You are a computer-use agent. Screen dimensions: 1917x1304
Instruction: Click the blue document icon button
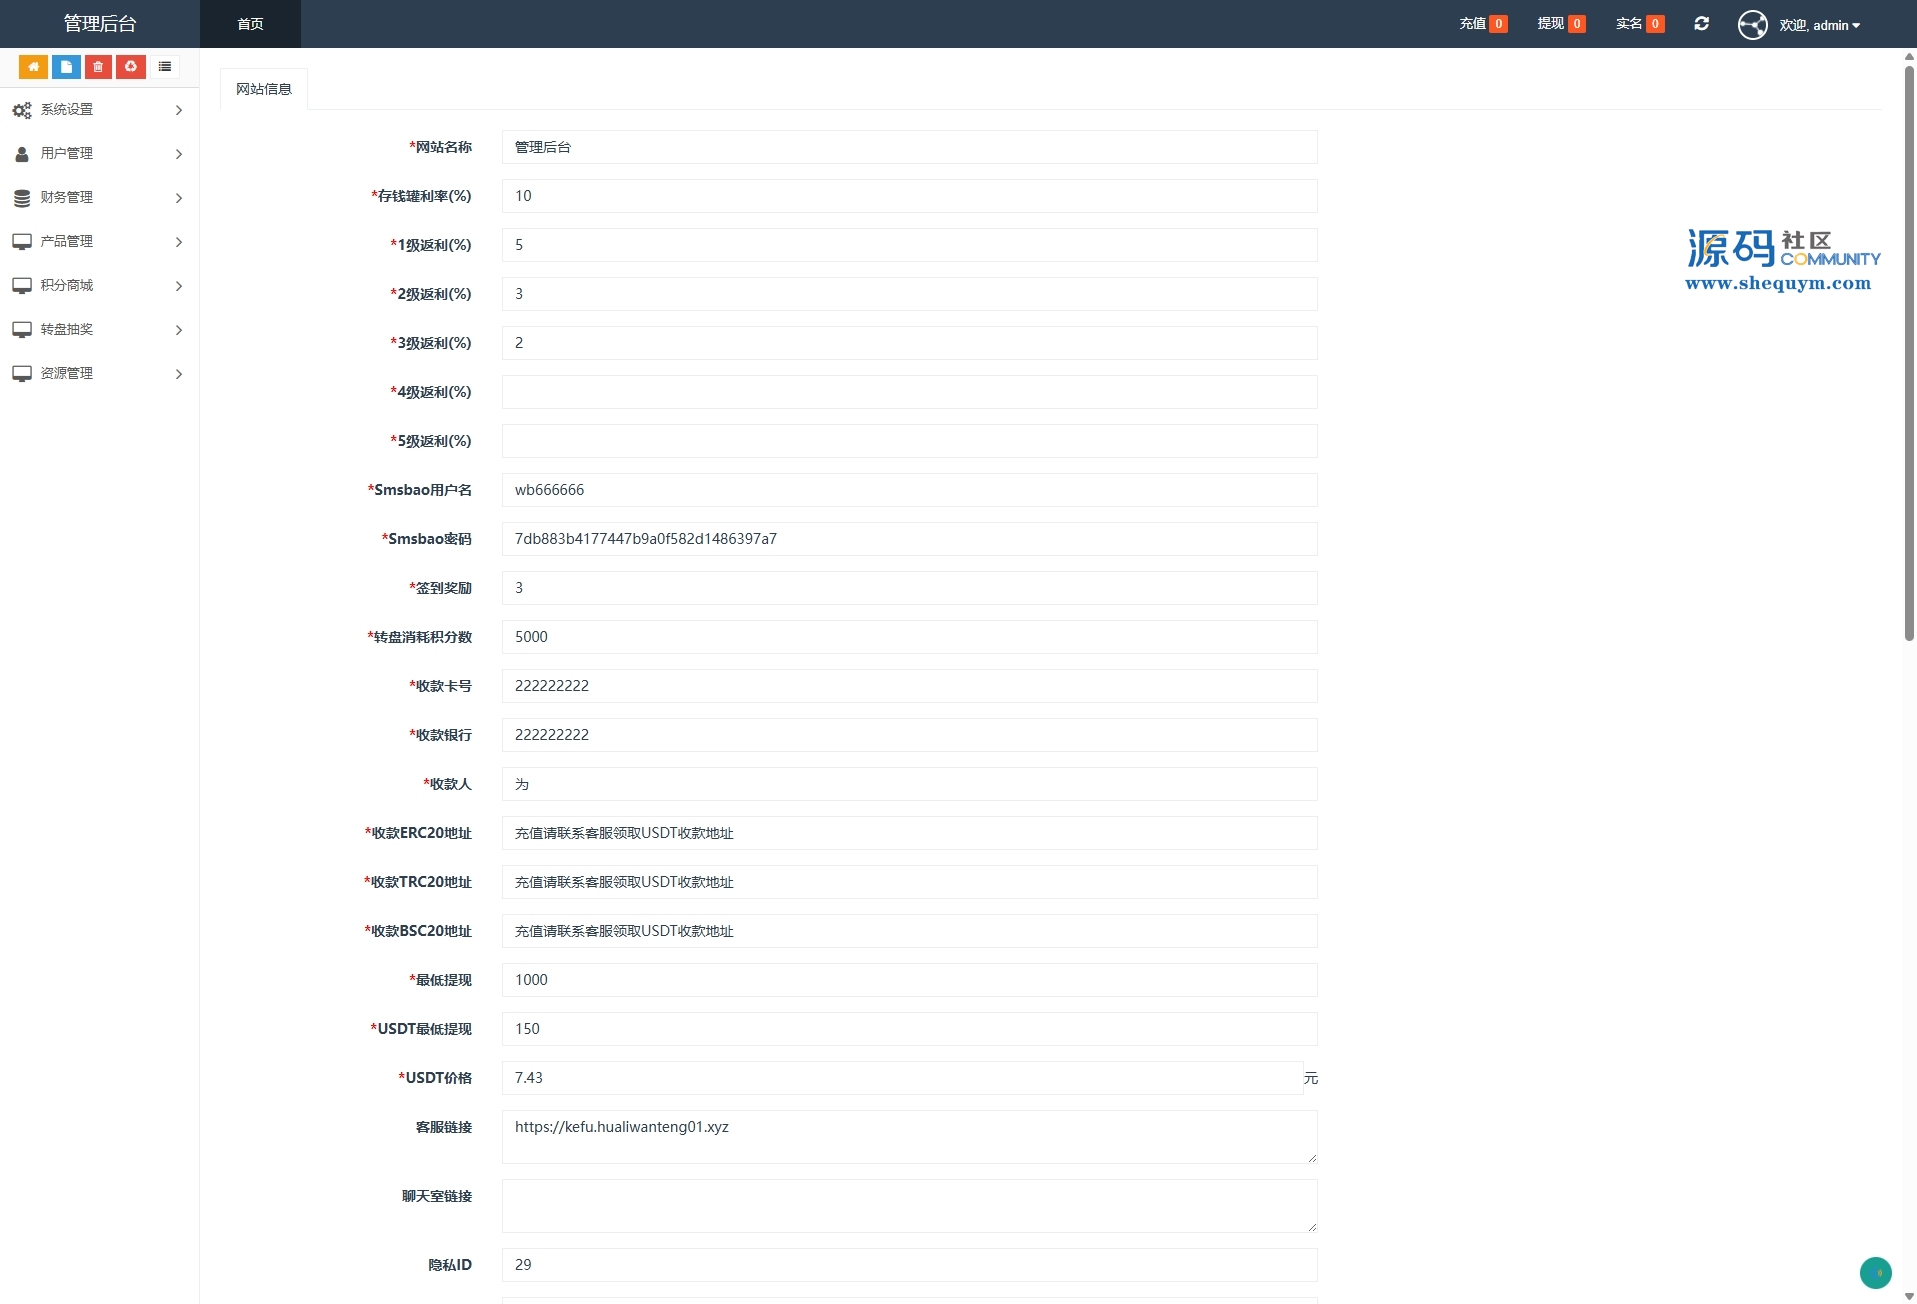(66, 67)
